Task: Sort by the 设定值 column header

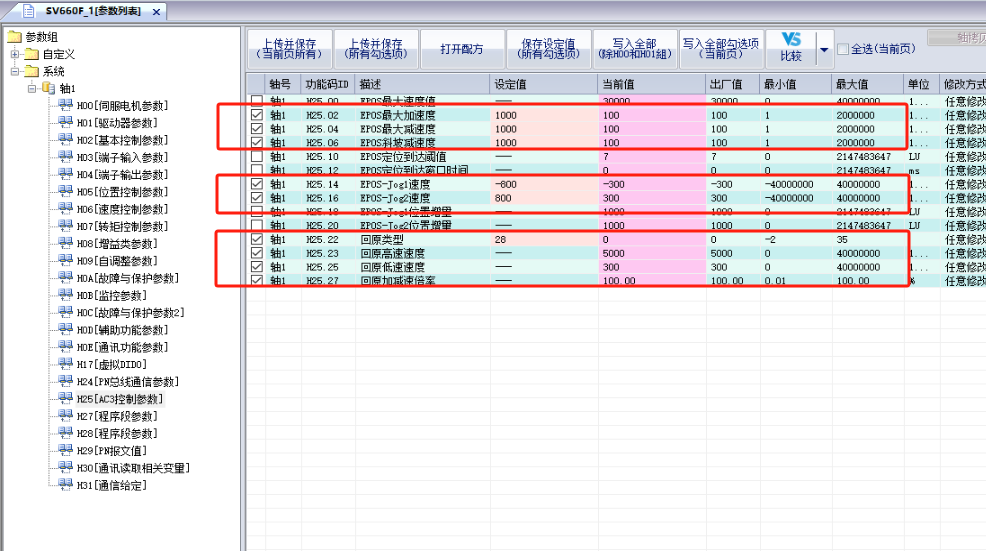Action: tap(544, 84)
